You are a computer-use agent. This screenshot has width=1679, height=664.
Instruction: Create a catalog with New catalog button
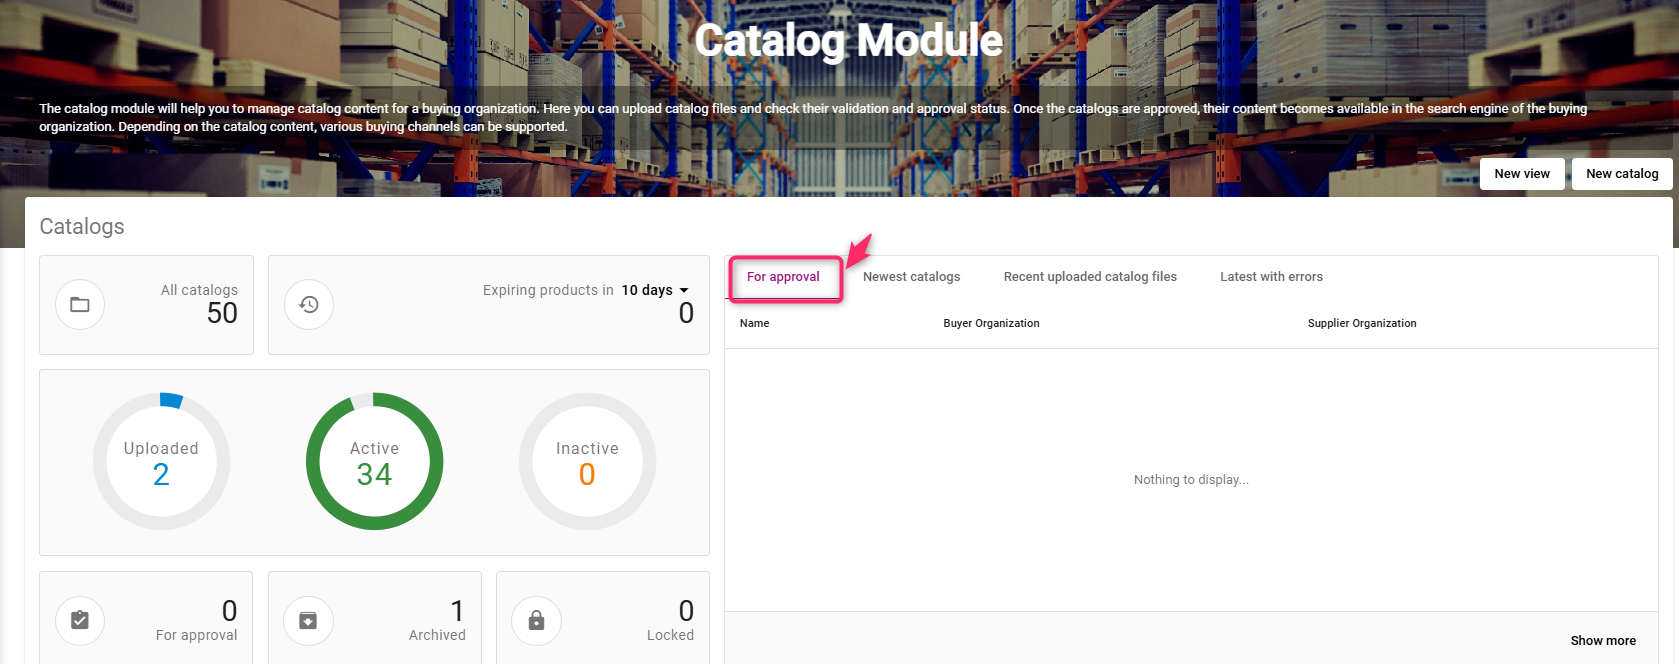pos(1621,174)
